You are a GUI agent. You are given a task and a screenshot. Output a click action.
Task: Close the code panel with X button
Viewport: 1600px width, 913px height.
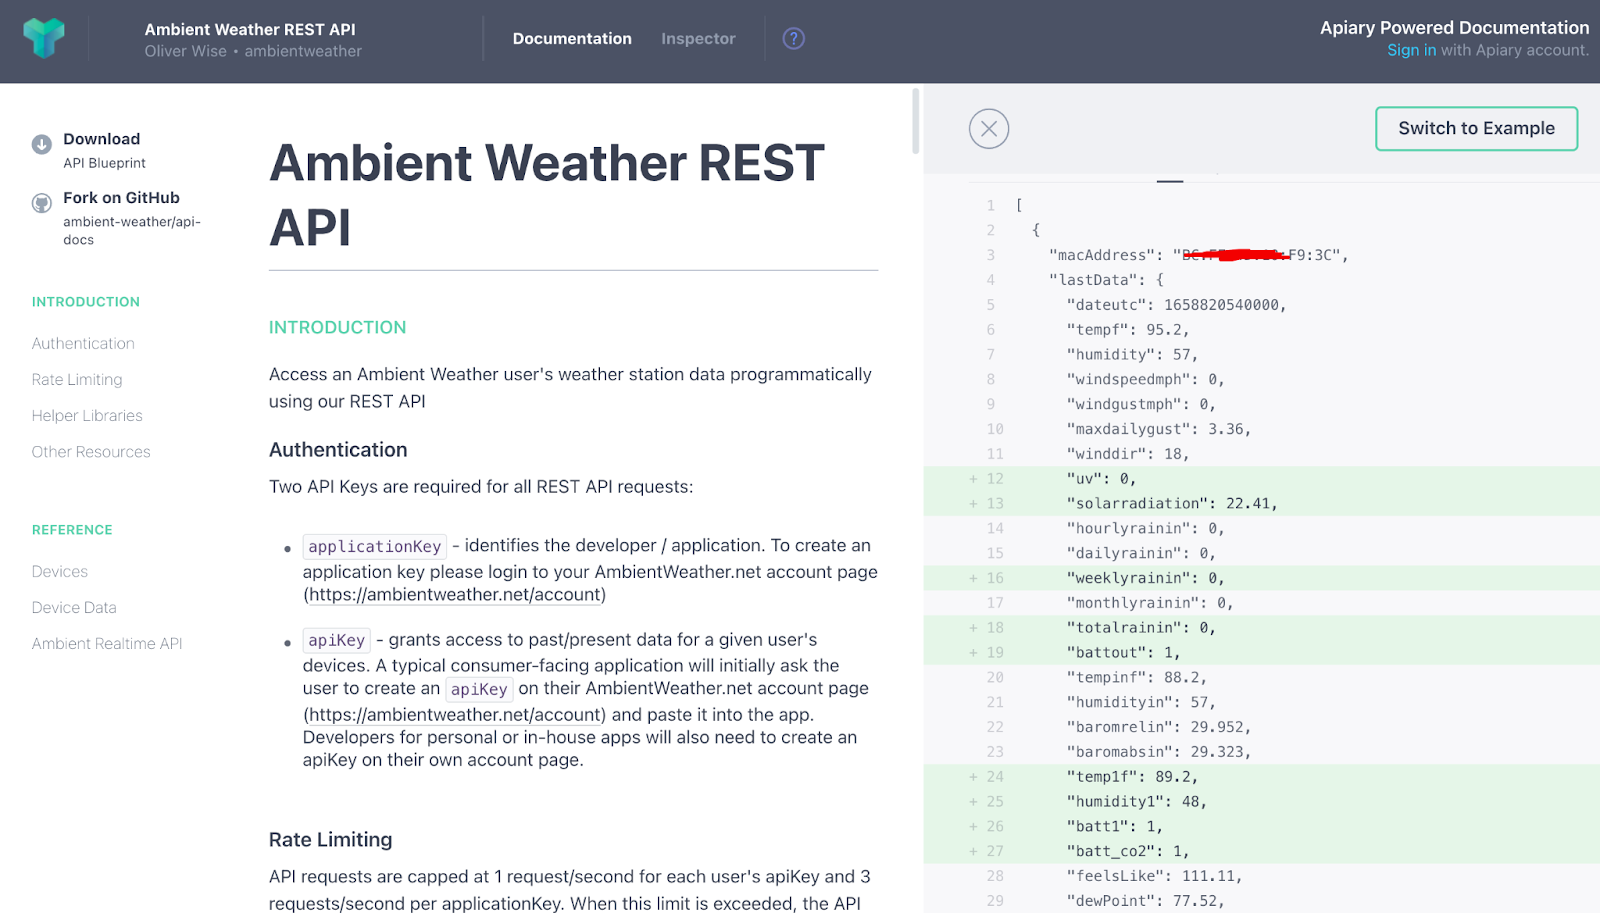point(989,129)
